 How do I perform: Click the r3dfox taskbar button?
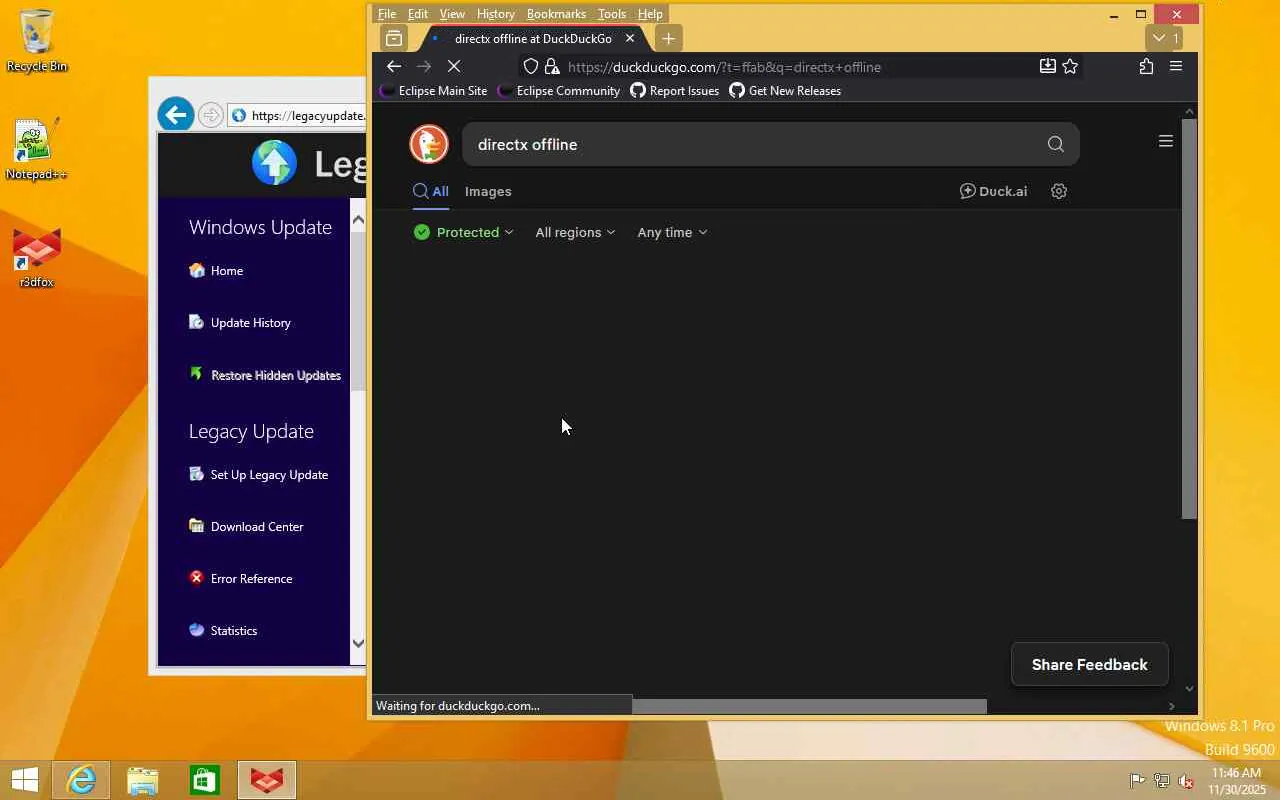267,780
